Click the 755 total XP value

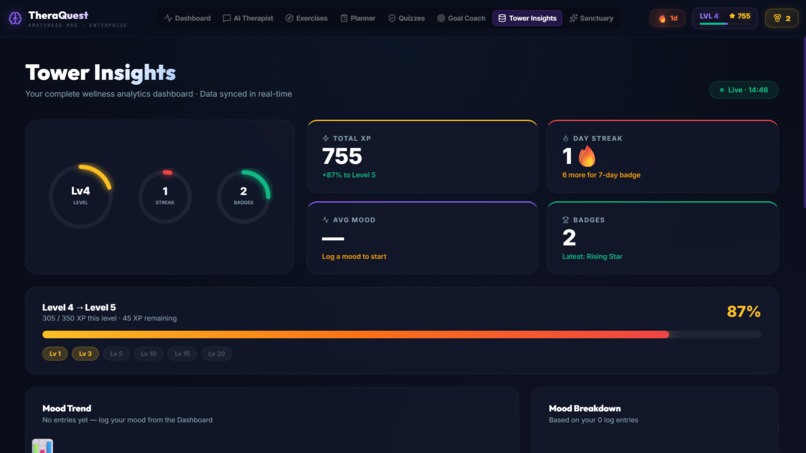pos(342,156)
